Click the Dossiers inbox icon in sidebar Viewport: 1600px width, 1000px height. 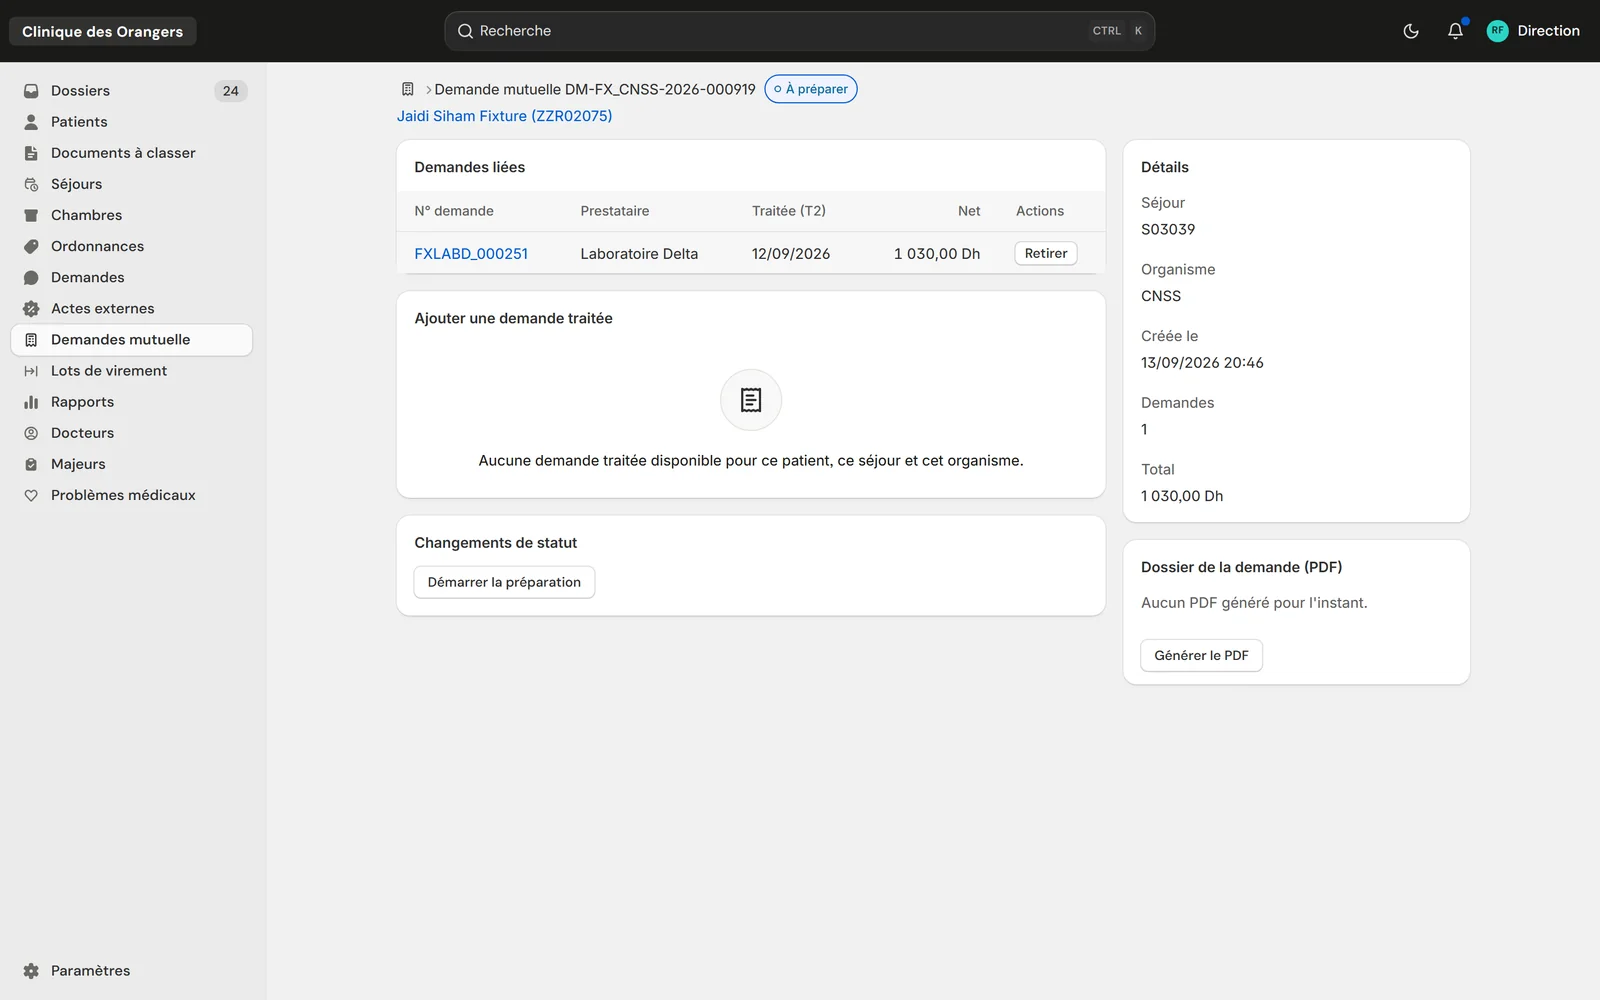[x=31, y=91]
